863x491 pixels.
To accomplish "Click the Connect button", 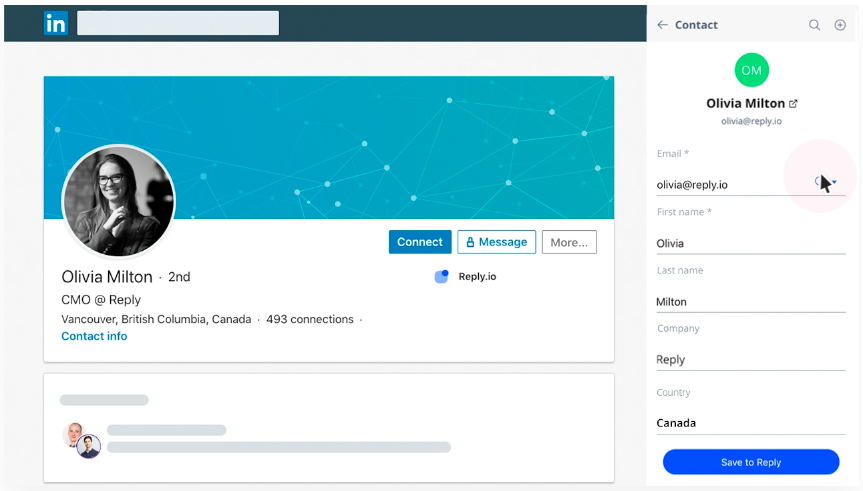I will (420, 242).
